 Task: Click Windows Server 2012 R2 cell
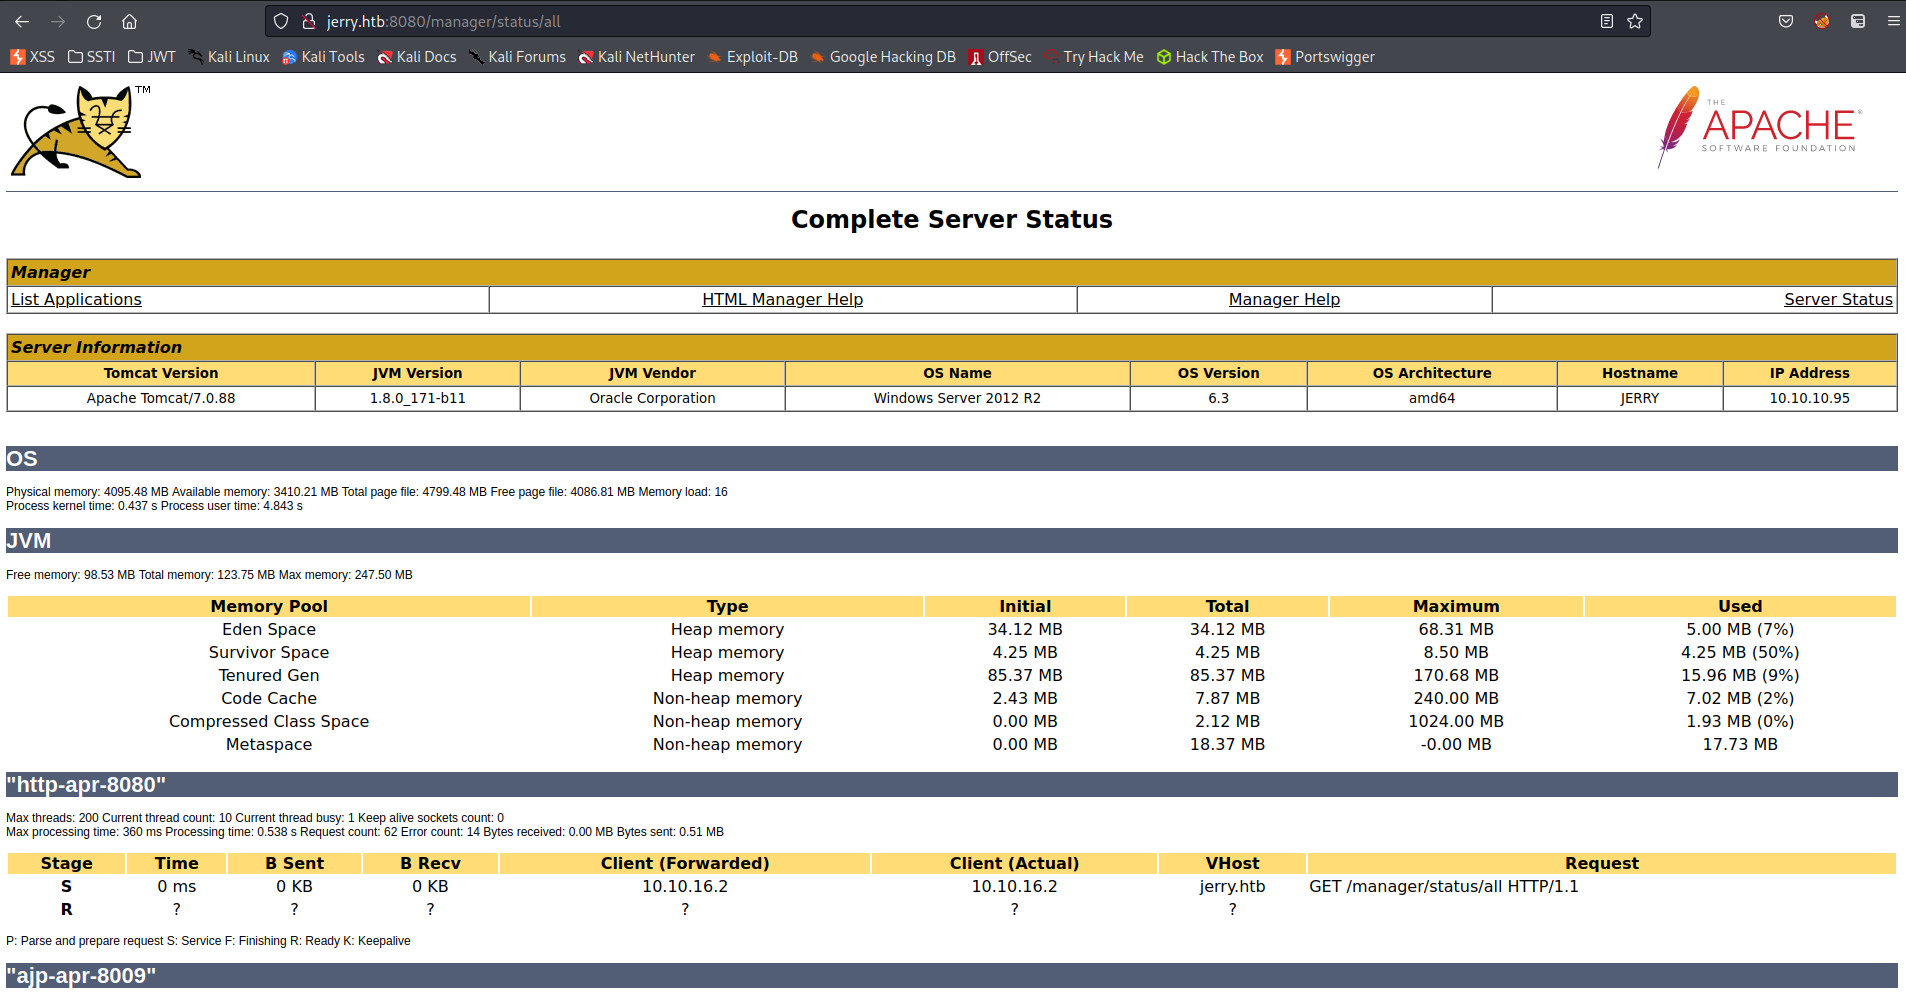coord(957,398)
